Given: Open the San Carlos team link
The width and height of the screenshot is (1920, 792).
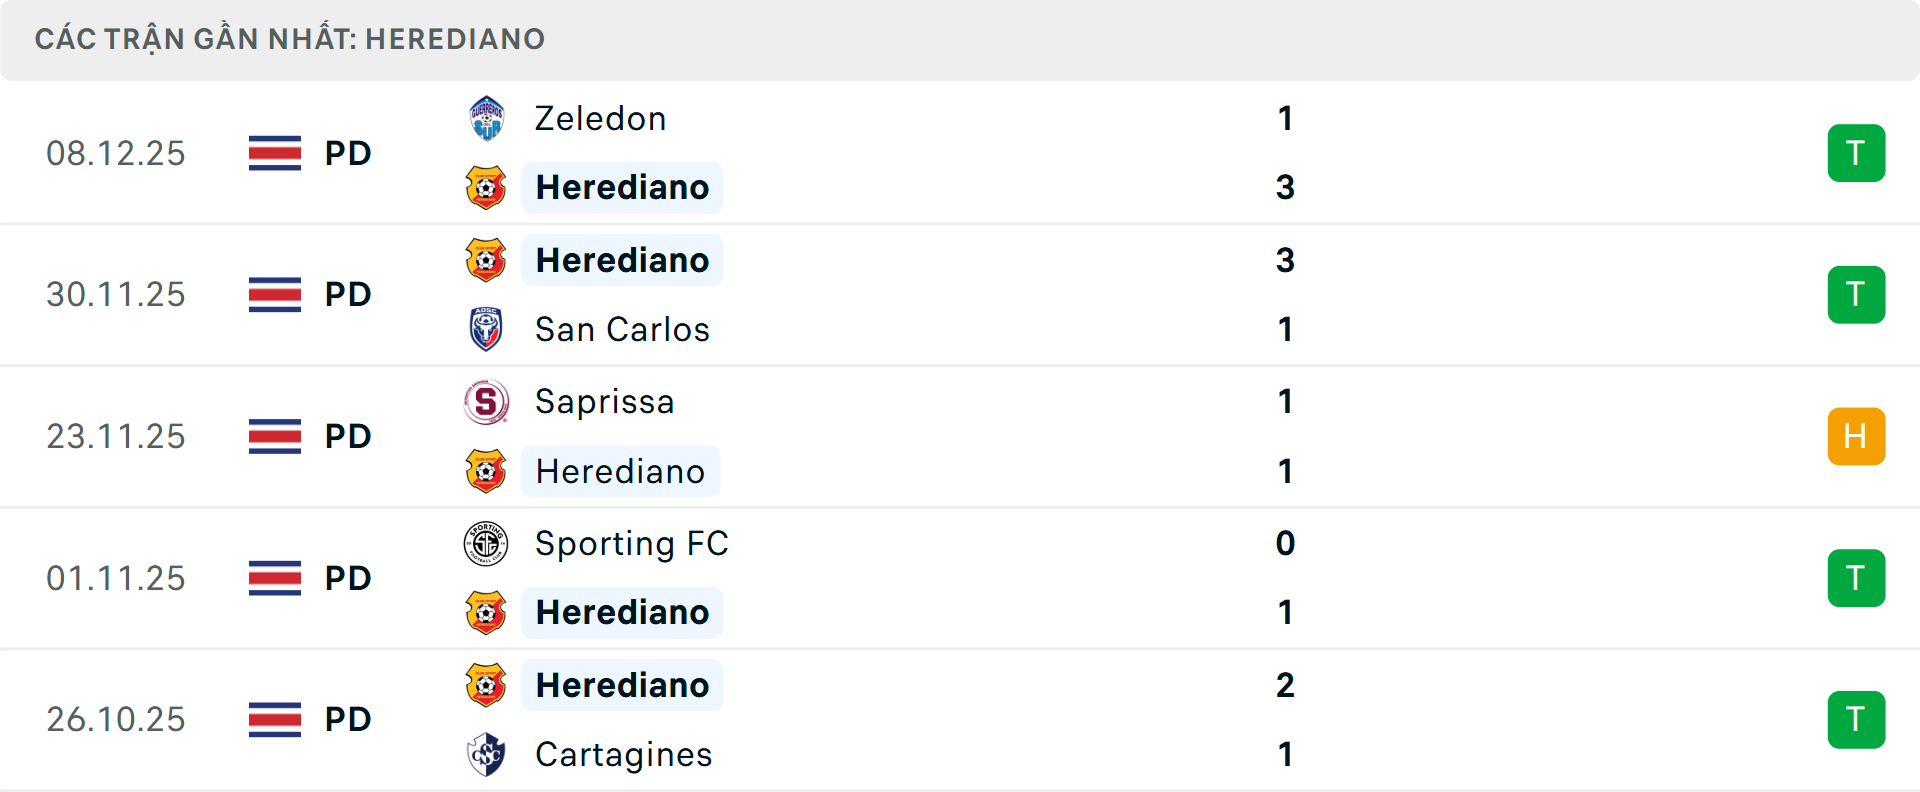Looking at the screenshot, I should (622, 329).
